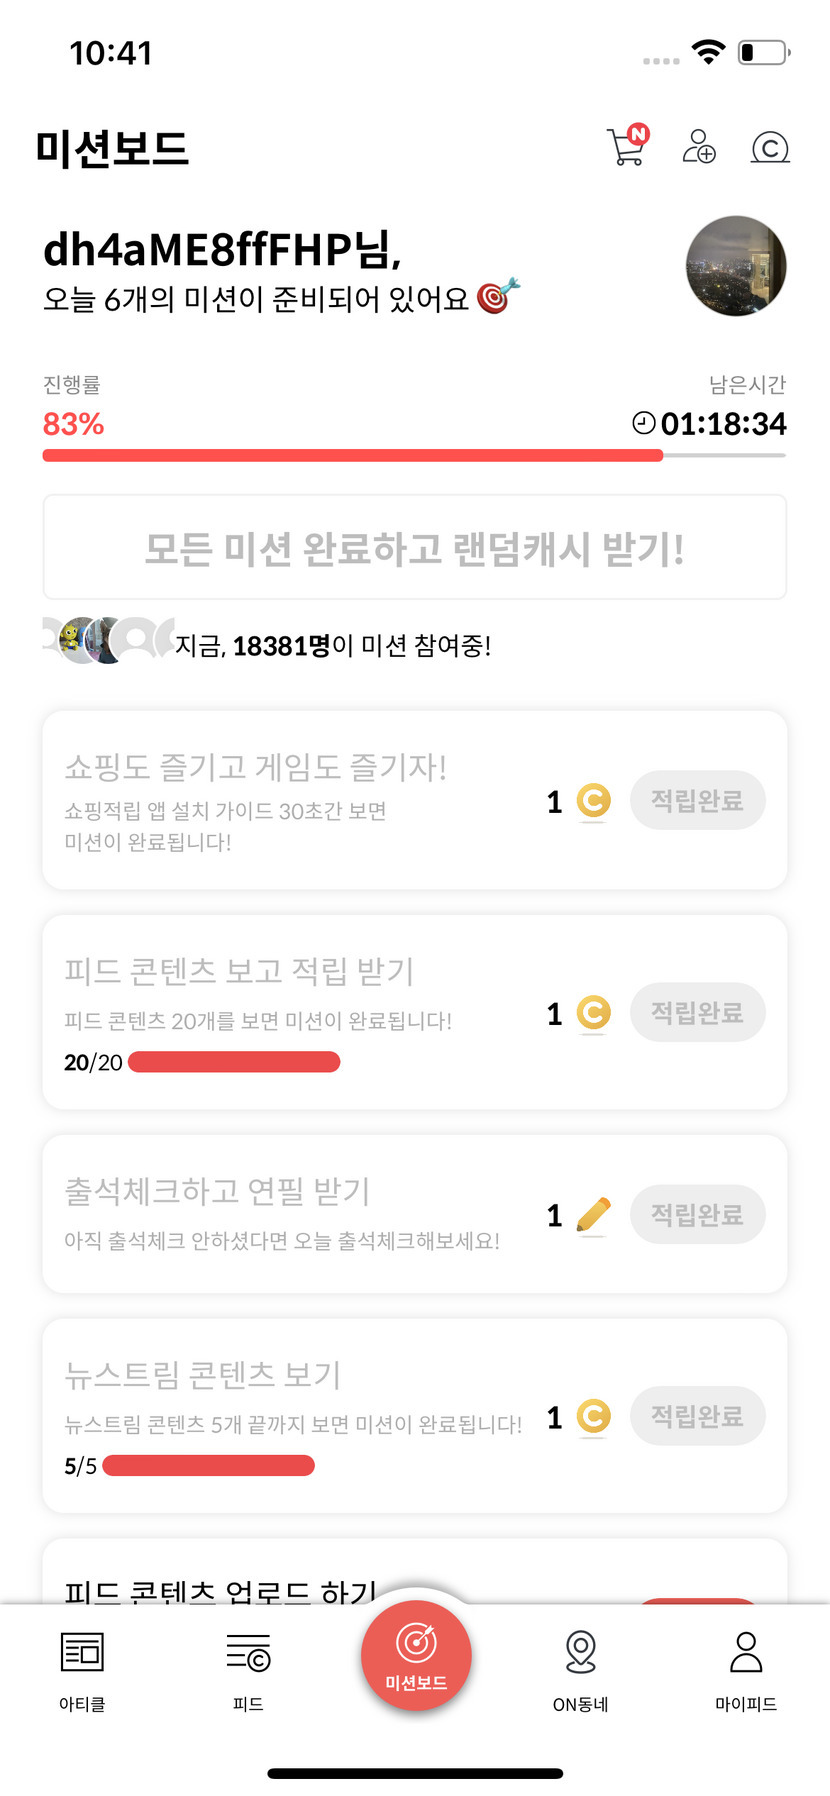This screenshot has height=1796, width=830.
Task: Tap the coin icon on 쇼핑도 즐기고 mission
Action: (x=593, y=800)
